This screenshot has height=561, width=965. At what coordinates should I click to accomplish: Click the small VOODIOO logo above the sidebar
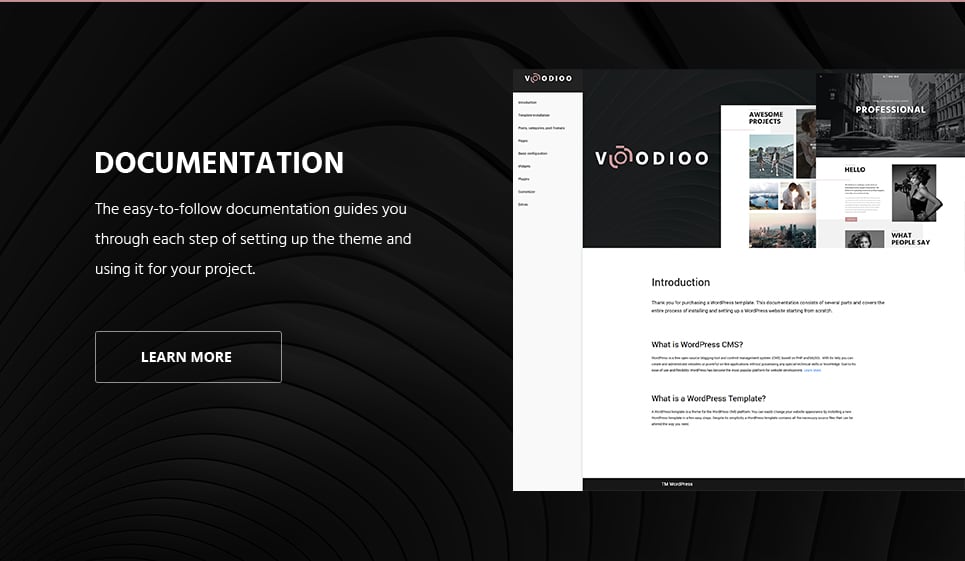(x=548, y=78)
